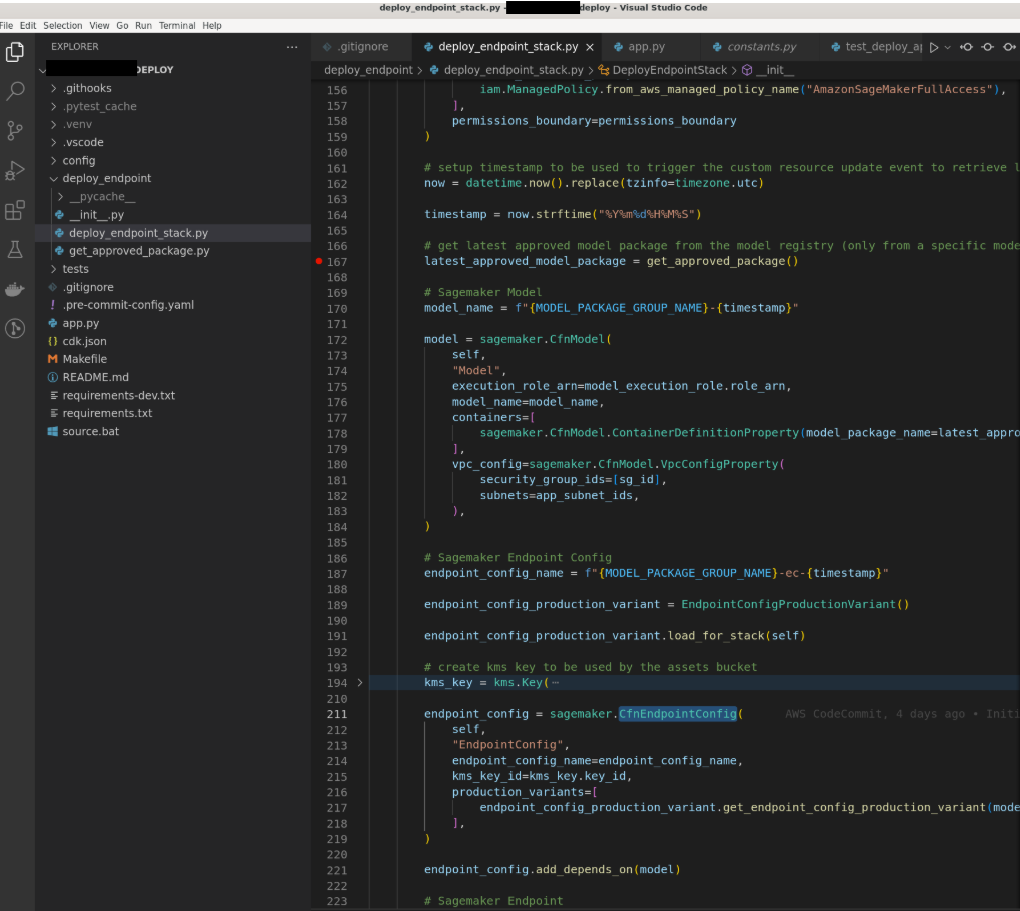Screen dimensions: 1020x911
Task: Switch to the app.py editor tab
Action: [x=646, y=47]
